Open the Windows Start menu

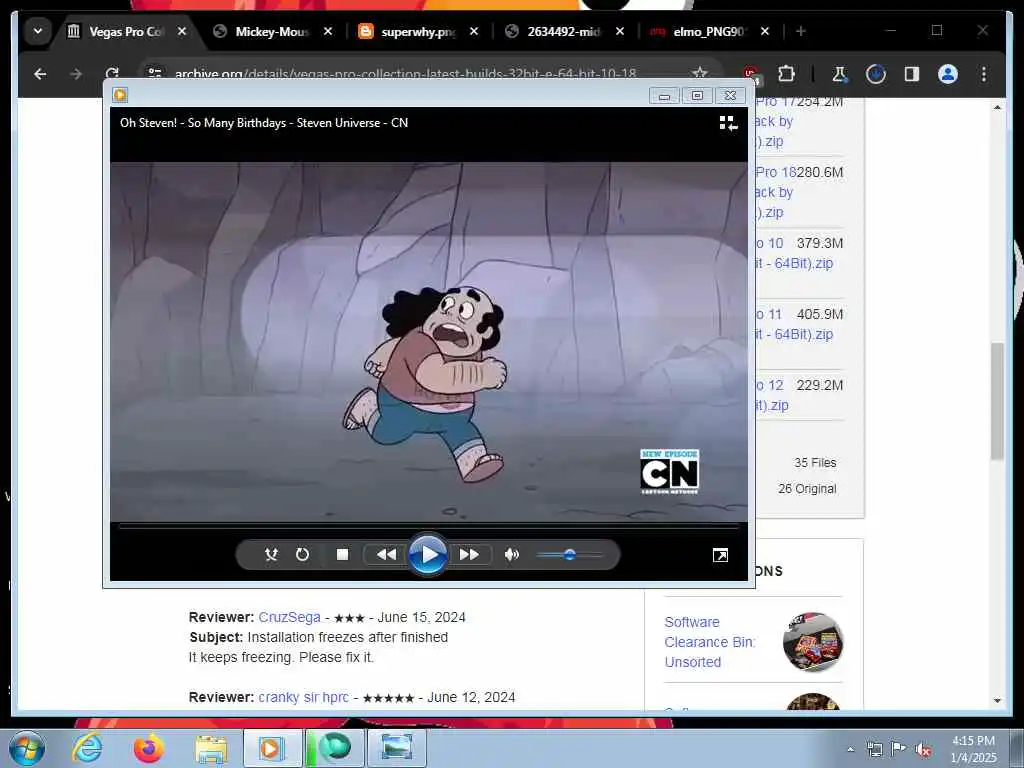(27, 748)
